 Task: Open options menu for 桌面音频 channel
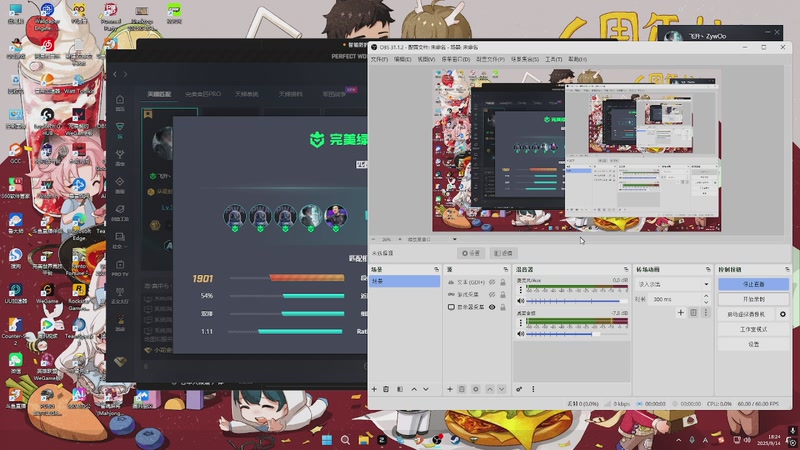coord(520,323)
